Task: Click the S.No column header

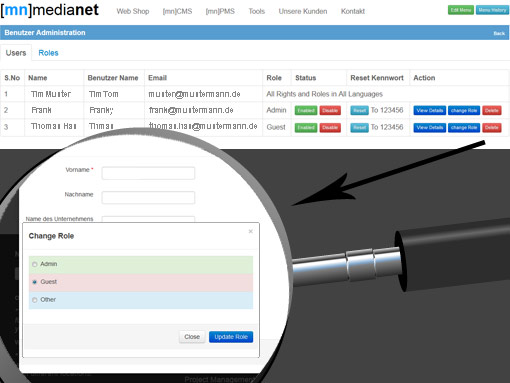Action: [12, 78]
